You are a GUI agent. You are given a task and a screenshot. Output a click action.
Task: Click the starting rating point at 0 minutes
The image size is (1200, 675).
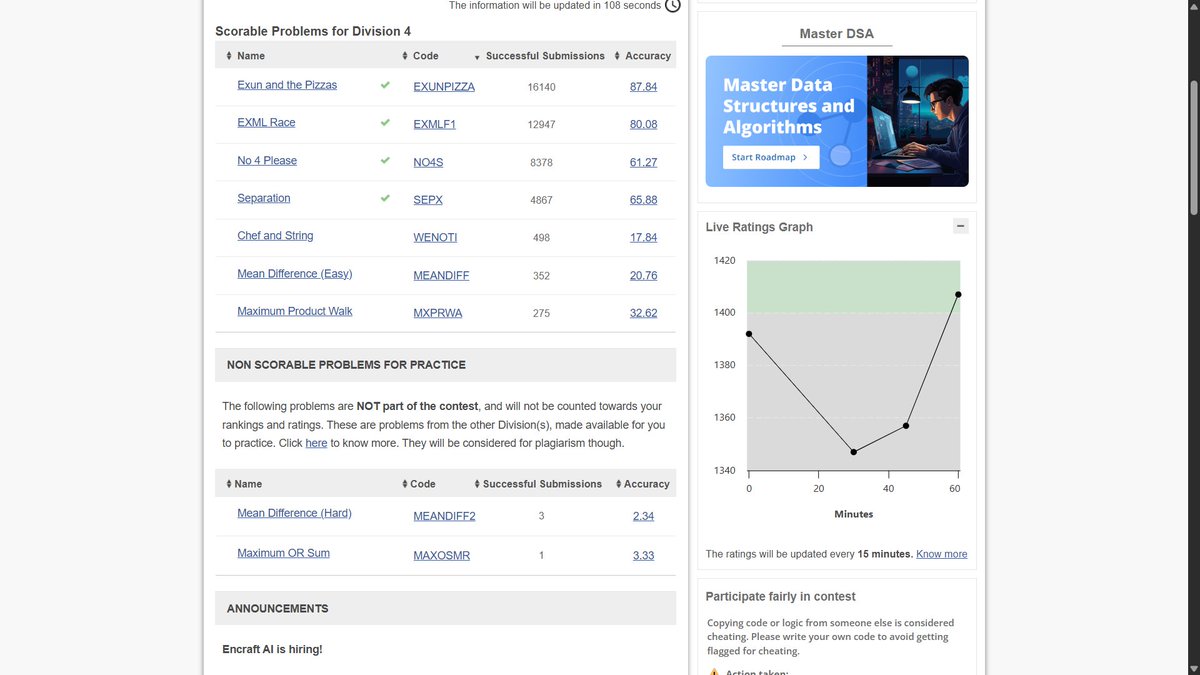(749, 334)
